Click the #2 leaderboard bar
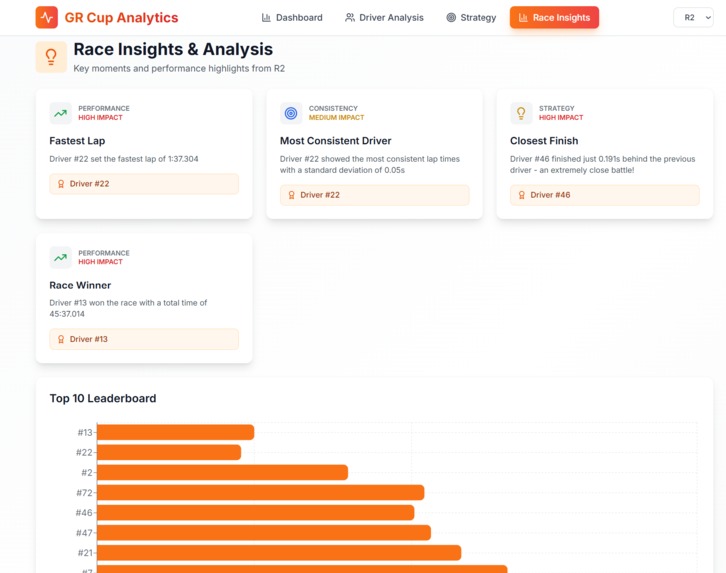Image resolution: width=726 pixels, height=573 pixels. click(x=222, y=473)
